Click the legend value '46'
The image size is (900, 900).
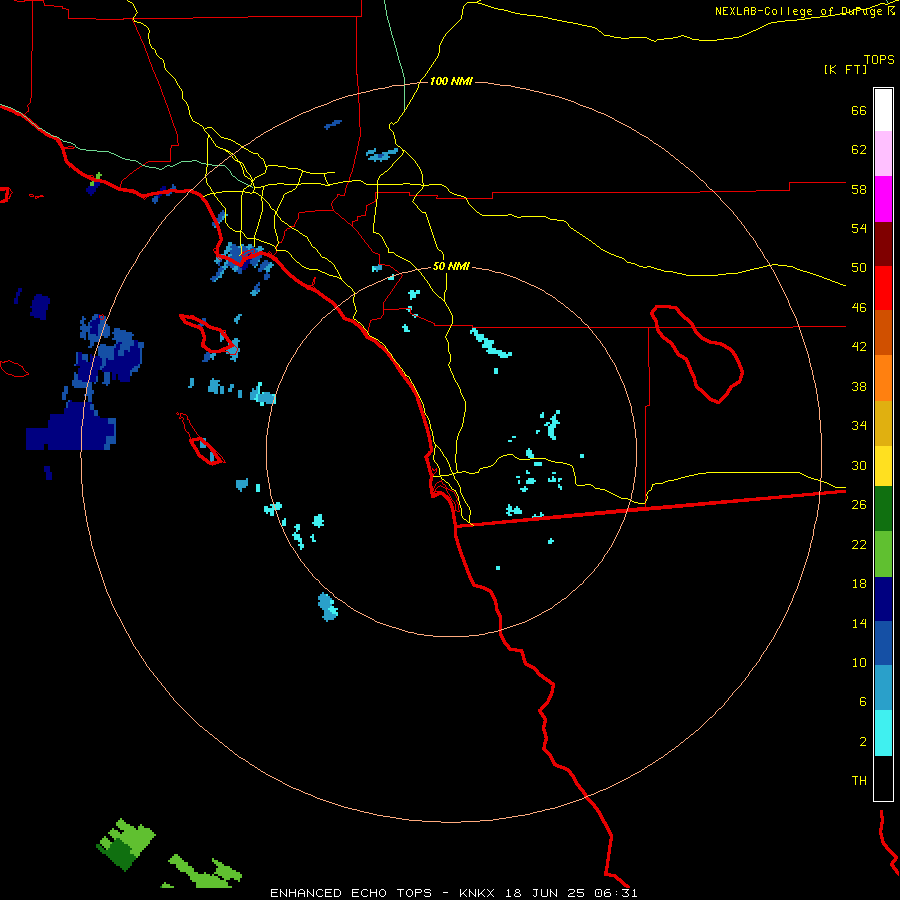(859, 308)
